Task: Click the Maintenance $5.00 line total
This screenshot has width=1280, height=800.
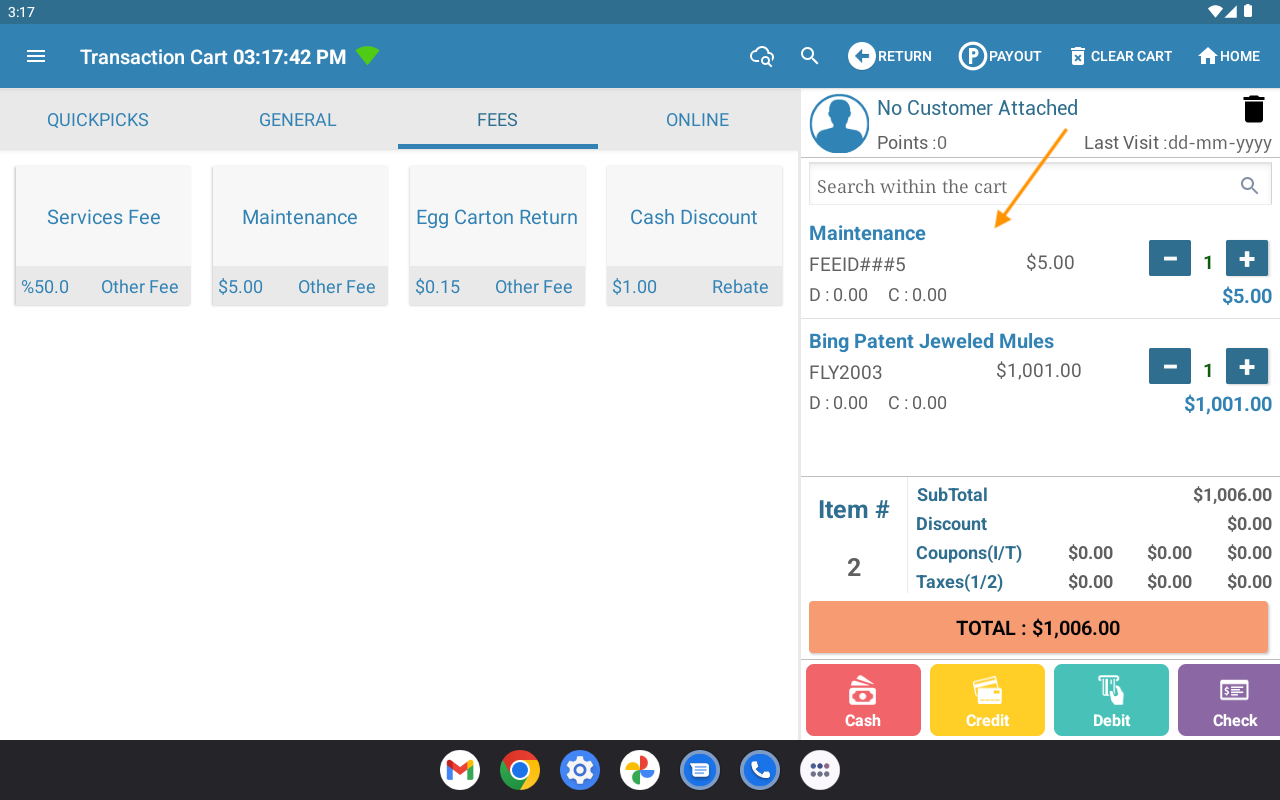Action: tap(1247, 296)
